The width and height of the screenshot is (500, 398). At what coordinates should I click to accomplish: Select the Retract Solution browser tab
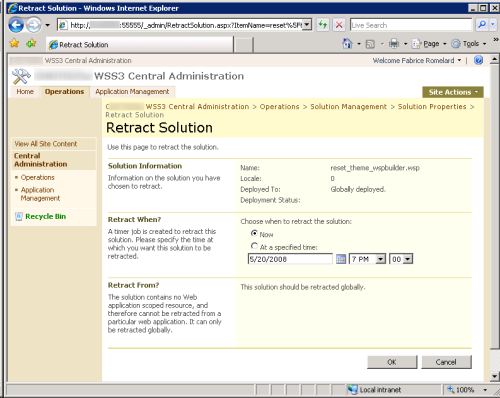tap(139, 45)
